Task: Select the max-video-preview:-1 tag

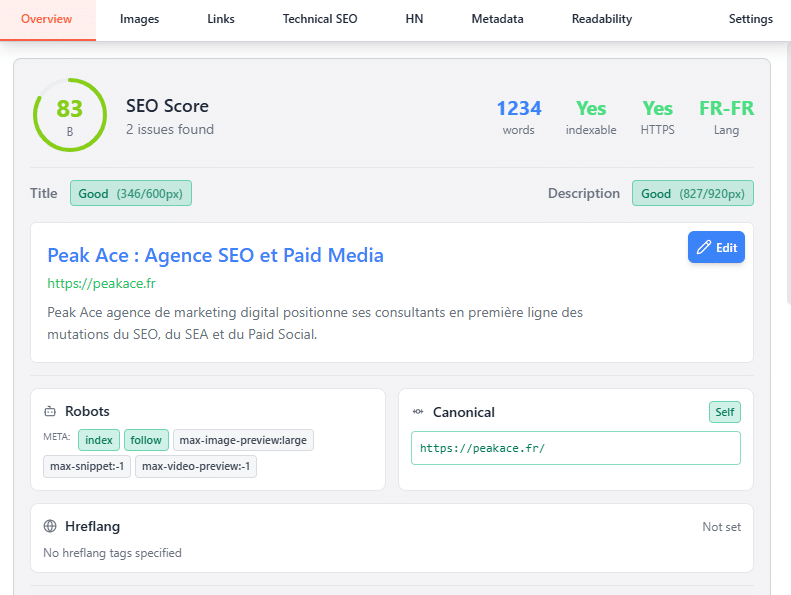Action: [196, 466]
